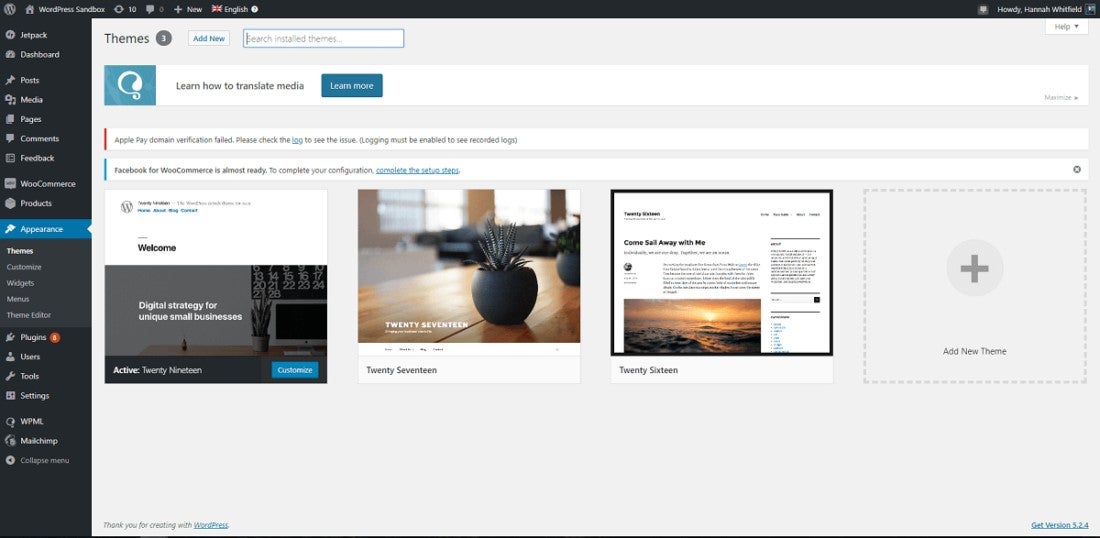Click the Users sidebar icon
This screenshot has height=538, width=1100.
10,356
